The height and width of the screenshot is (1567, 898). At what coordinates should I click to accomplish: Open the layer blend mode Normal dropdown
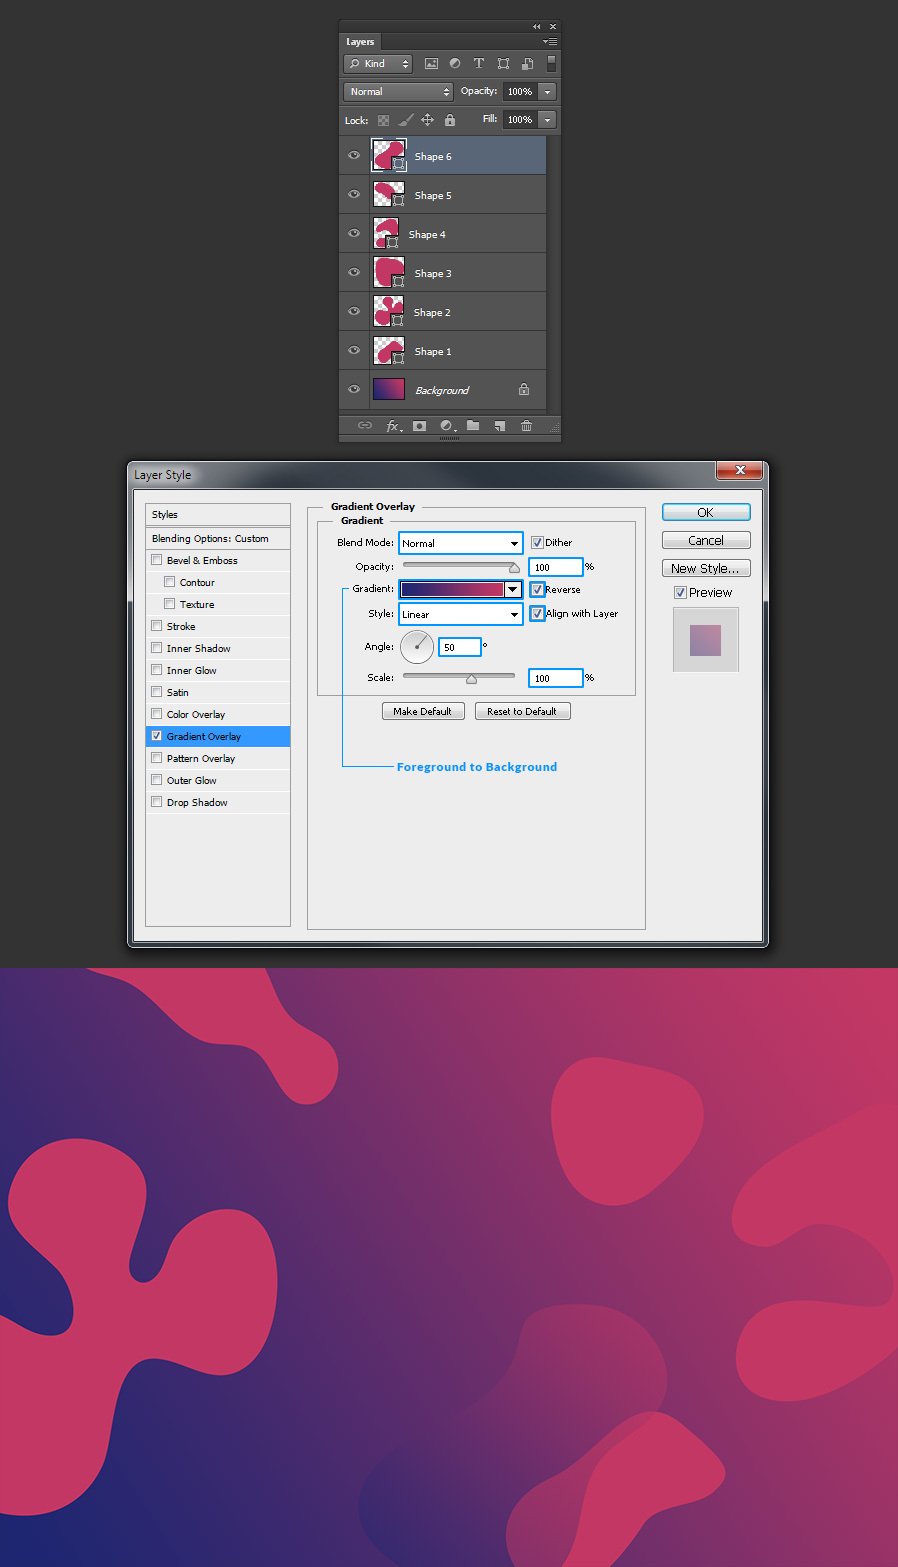[398, 91]
